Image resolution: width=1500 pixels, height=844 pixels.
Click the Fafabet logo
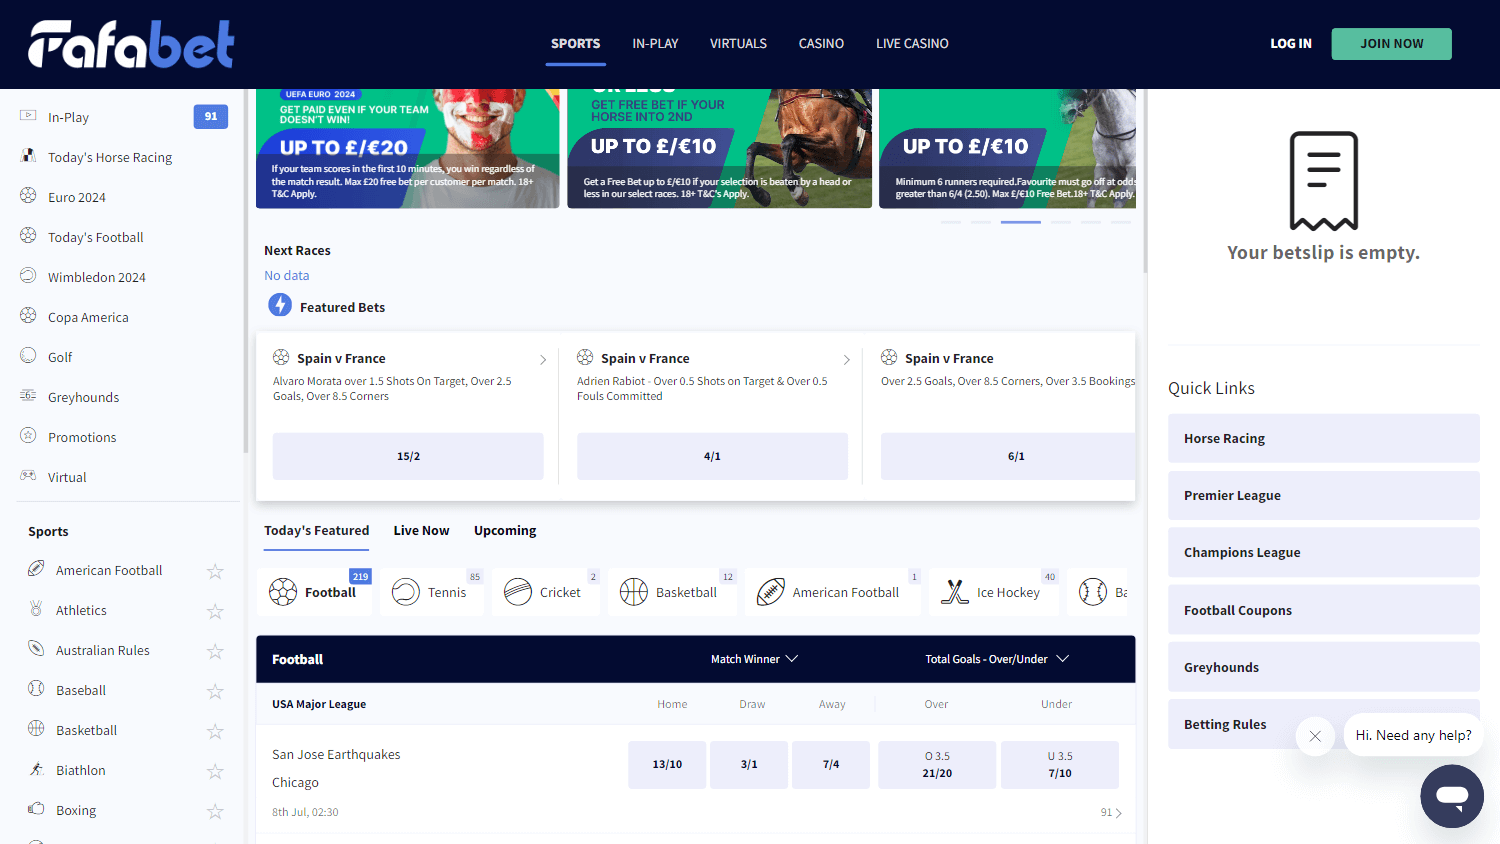click(131, 44)
